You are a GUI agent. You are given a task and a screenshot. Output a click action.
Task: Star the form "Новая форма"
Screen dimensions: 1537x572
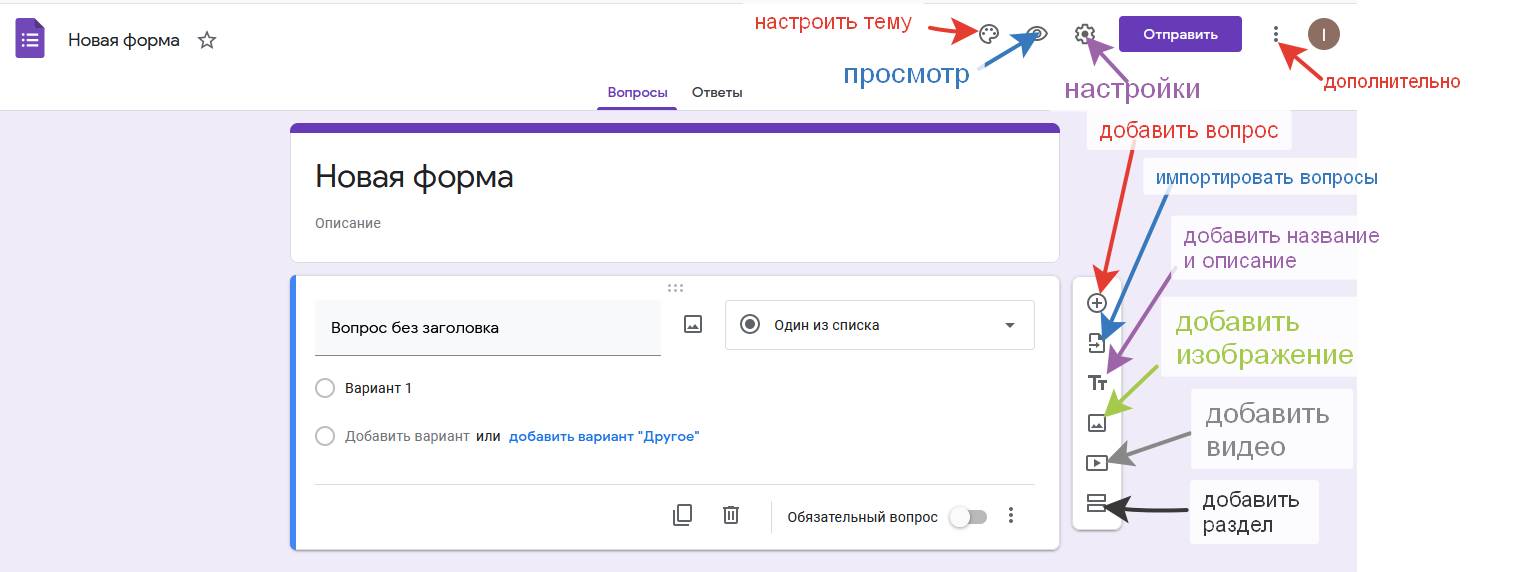click(x=207, y=41)
